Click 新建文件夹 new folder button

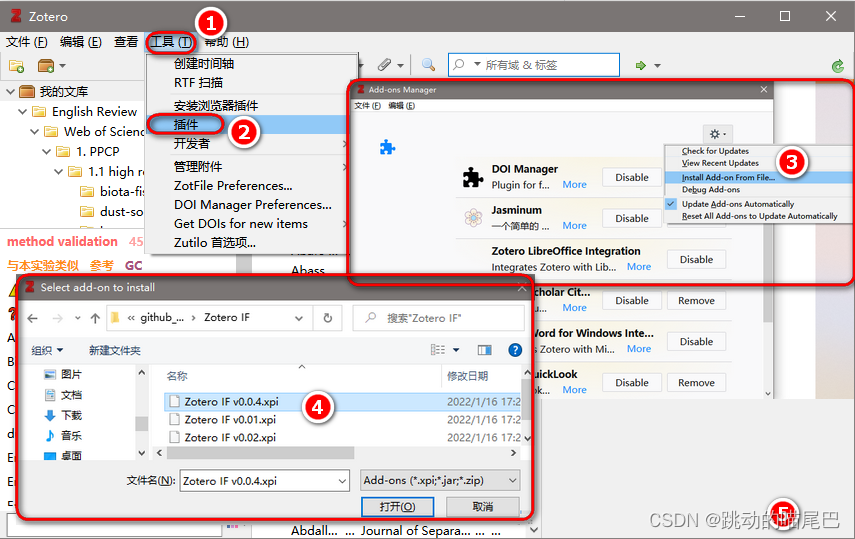[115, 350]
